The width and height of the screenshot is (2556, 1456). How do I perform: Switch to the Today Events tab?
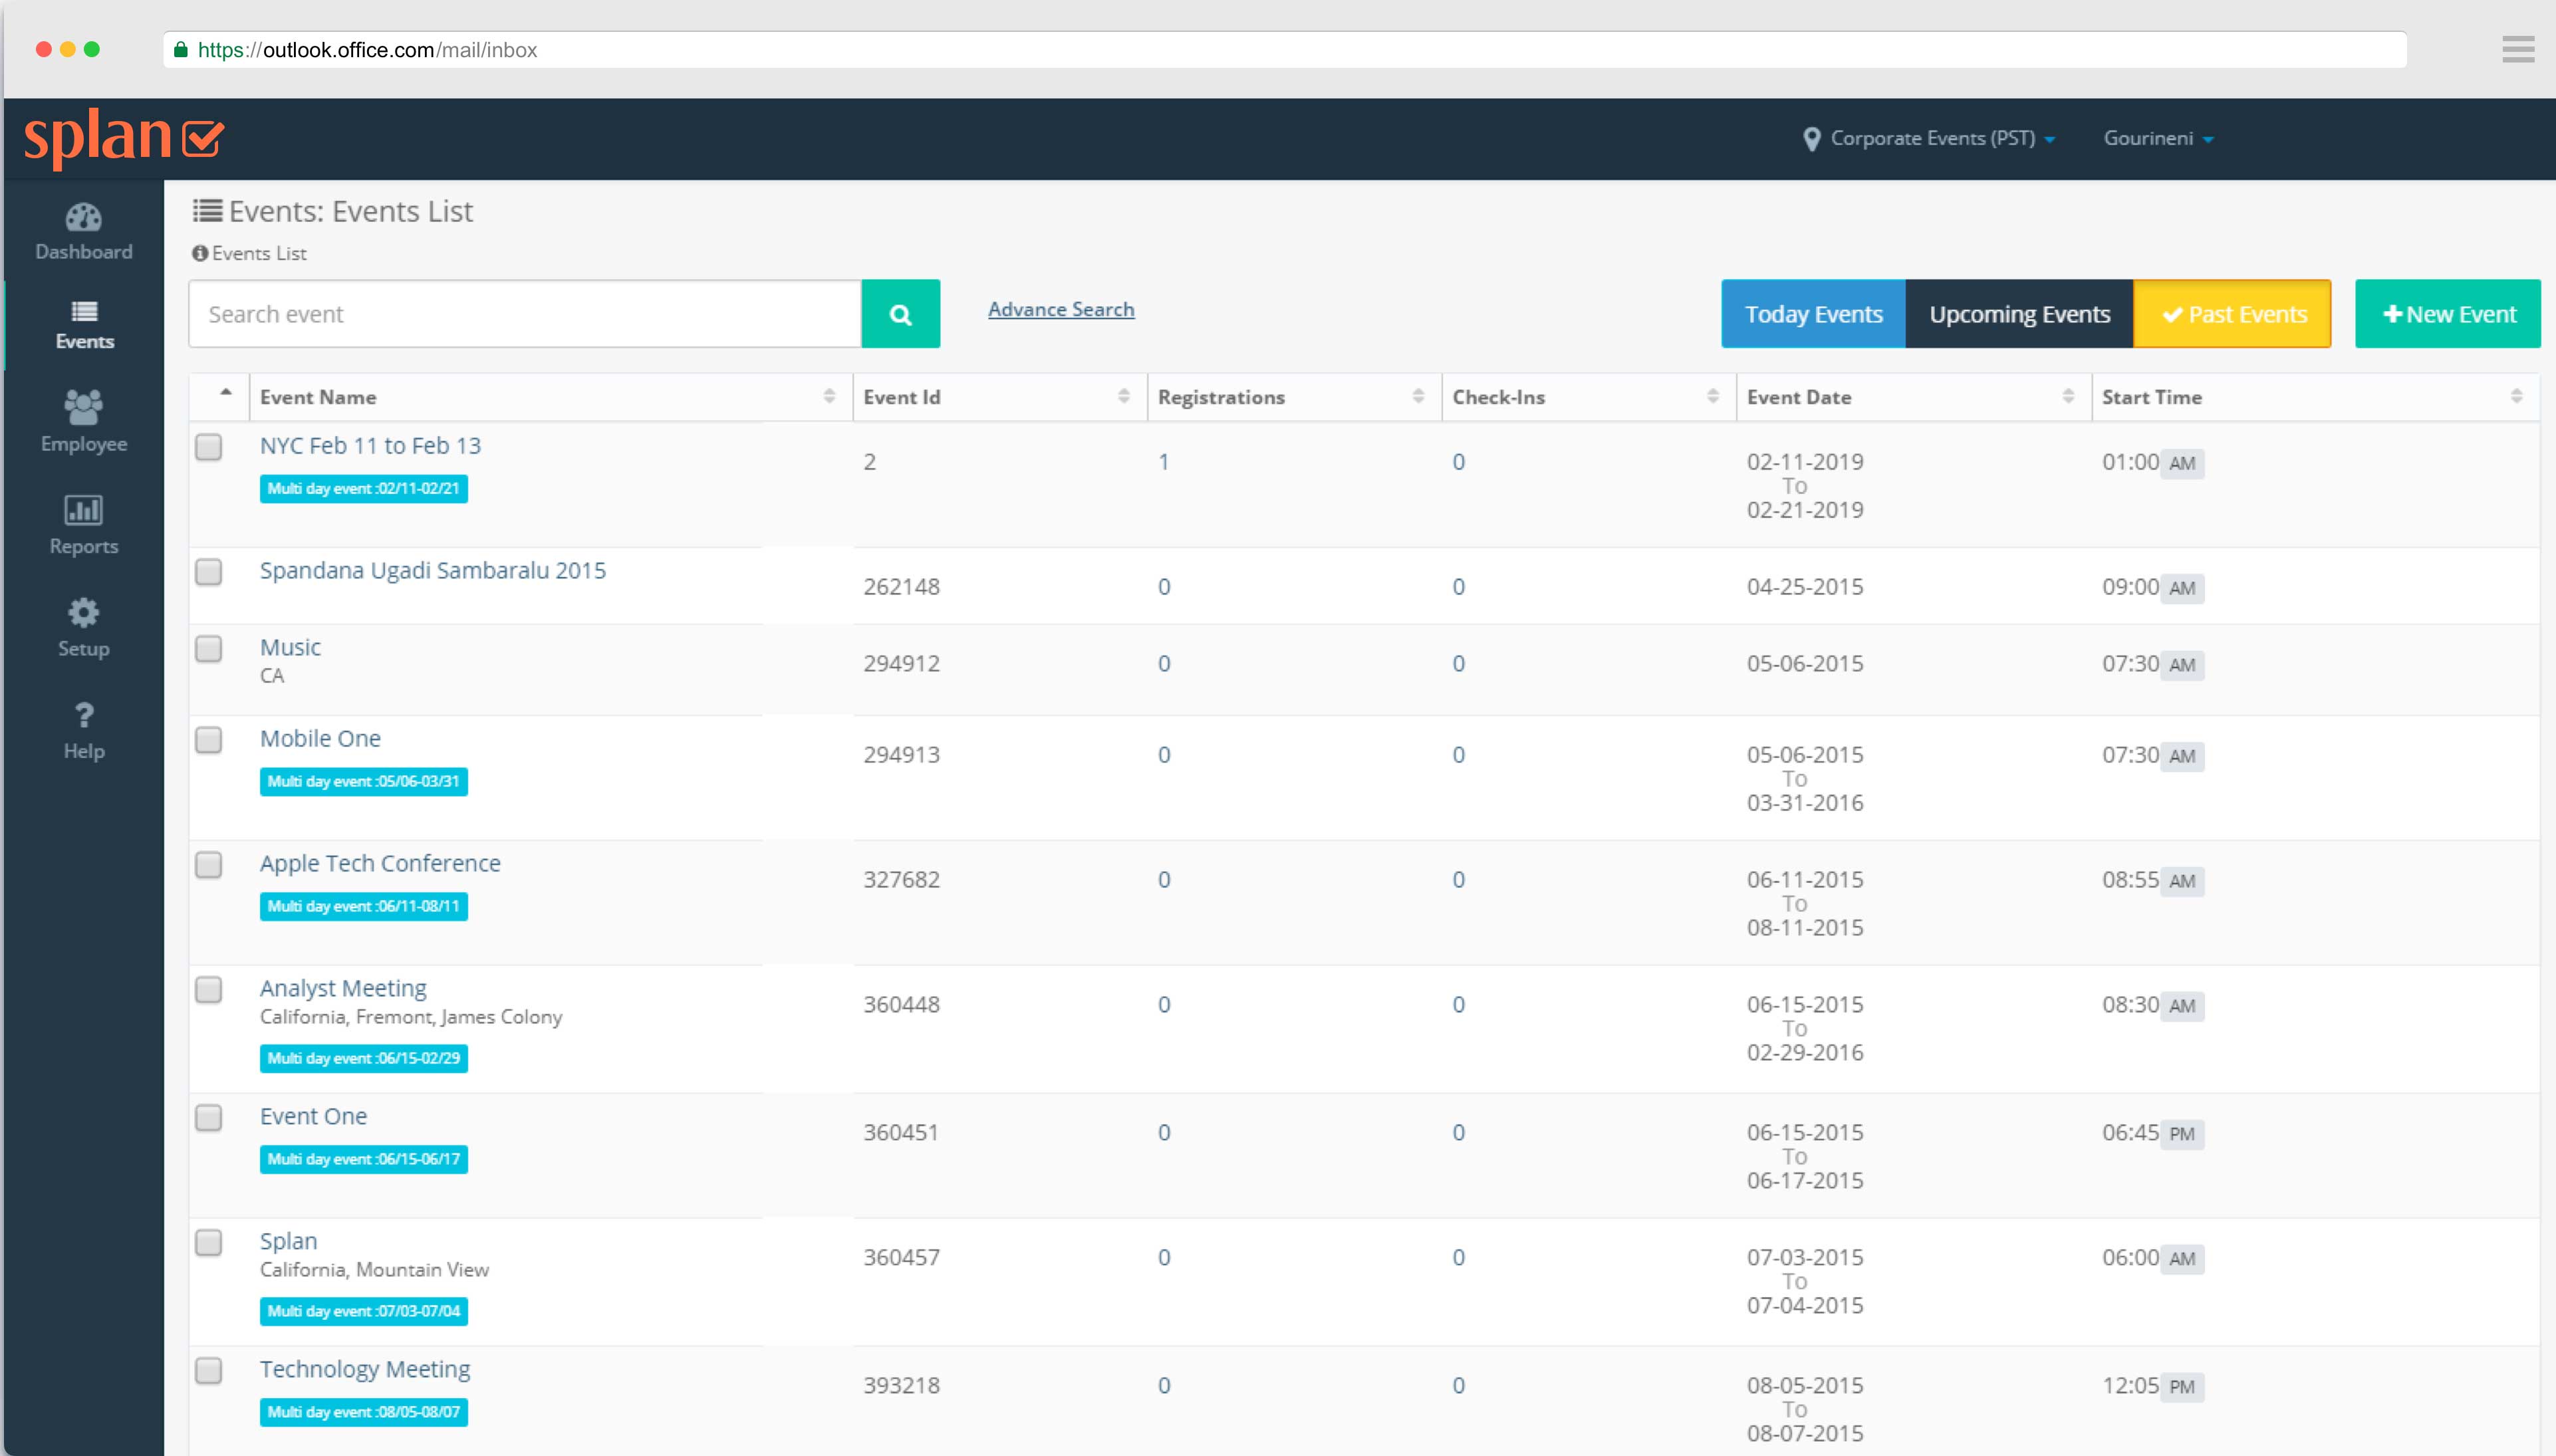point(1812,314)
